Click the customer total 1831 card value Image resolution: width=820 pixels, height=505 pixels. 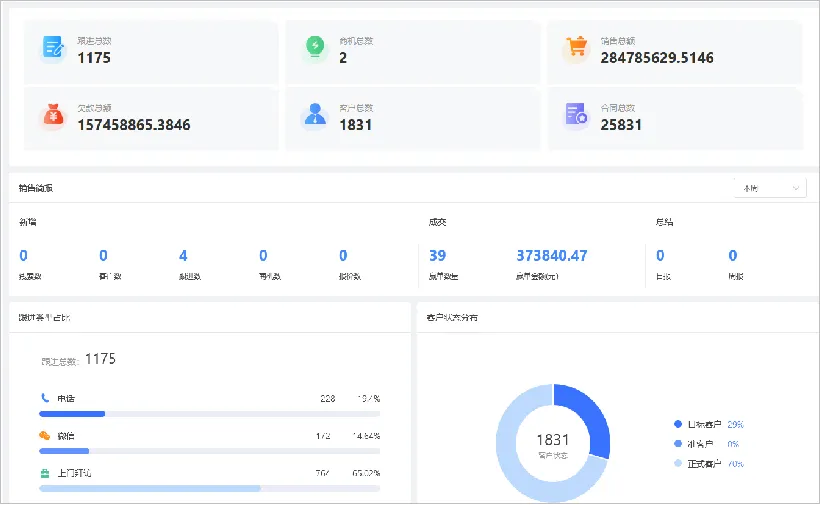[356, 125]
